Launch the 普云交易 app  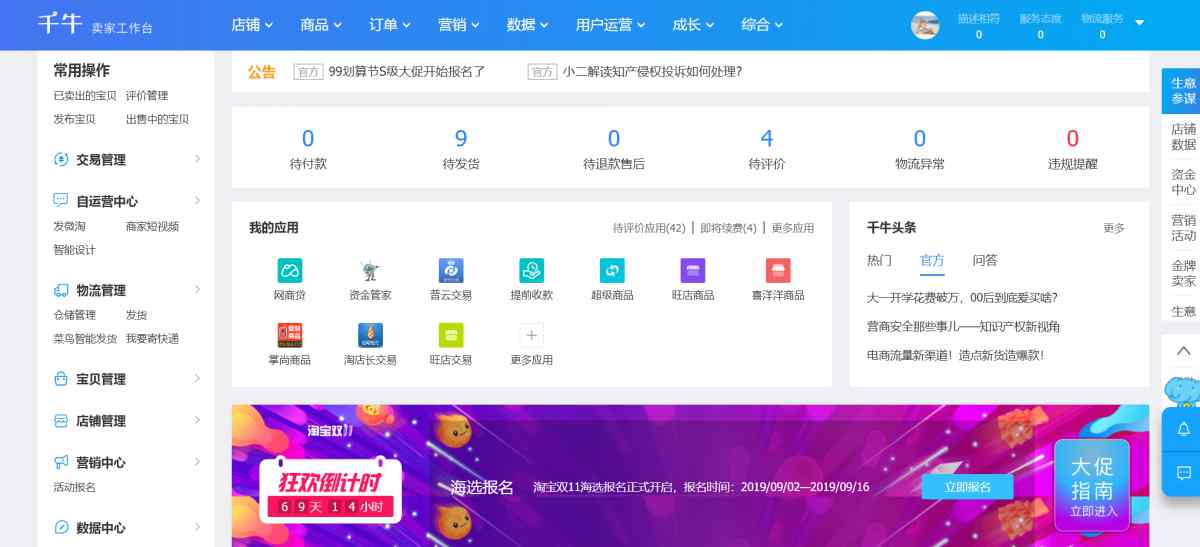[451, 270]
